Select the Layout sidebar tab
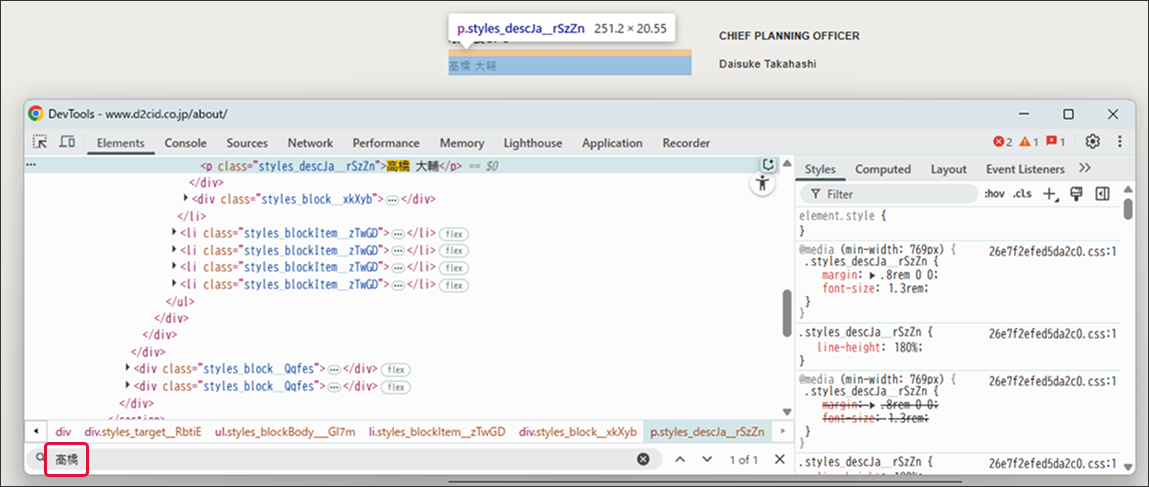This screenshot has height=487, width=1149. (x=948, y=169)
